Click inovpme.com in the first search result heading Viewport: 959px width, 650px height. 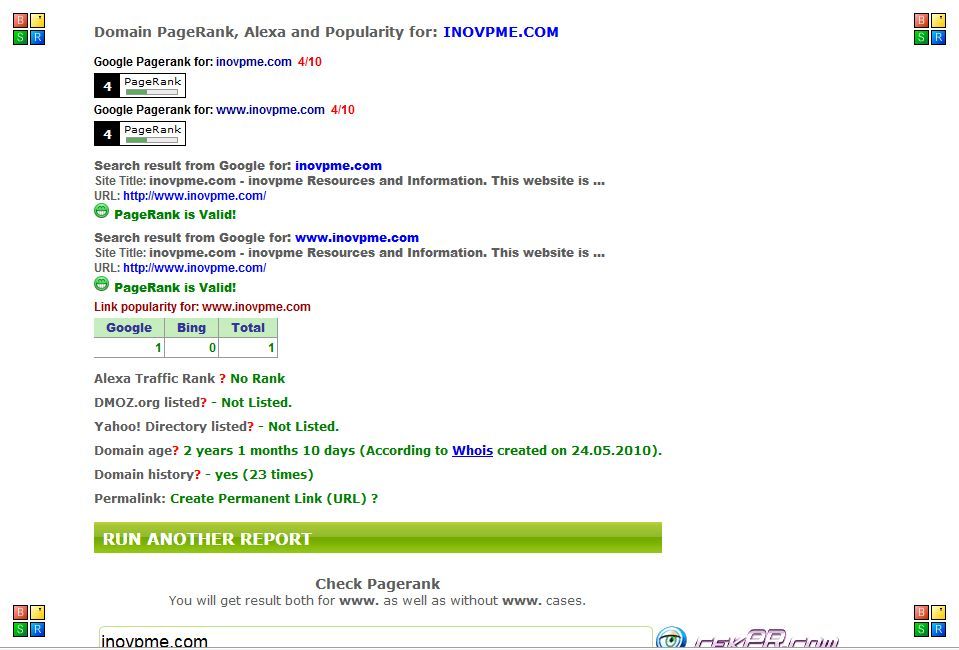click(338, 166)
